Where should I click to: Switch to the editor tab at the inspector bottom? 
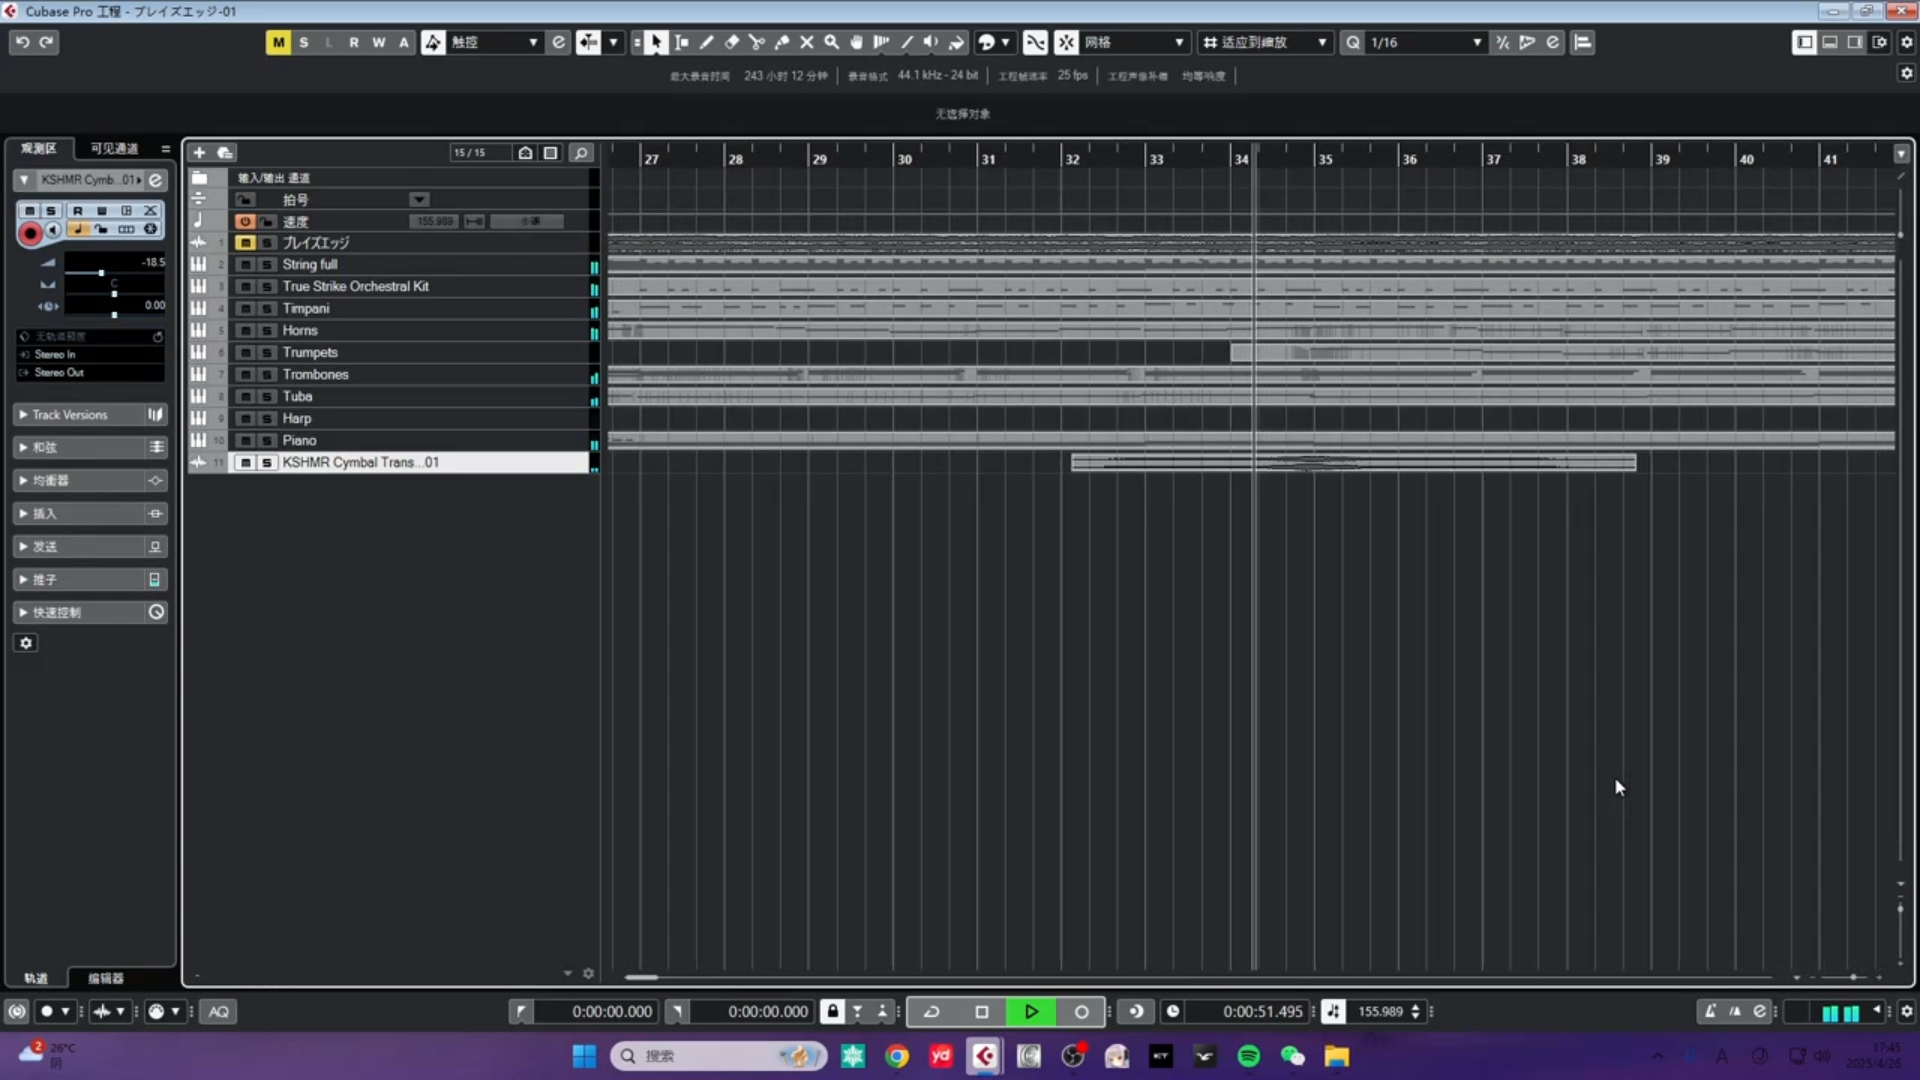(105, 978)
